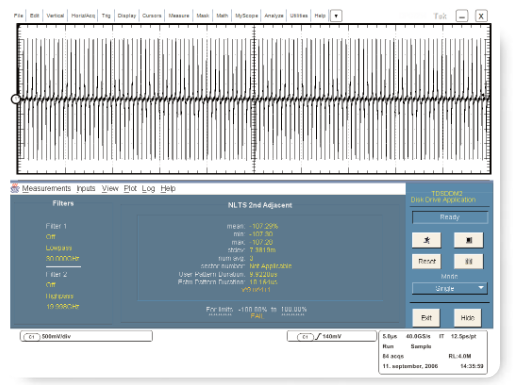Open the Horiz/Acq menu

point(83,16)
